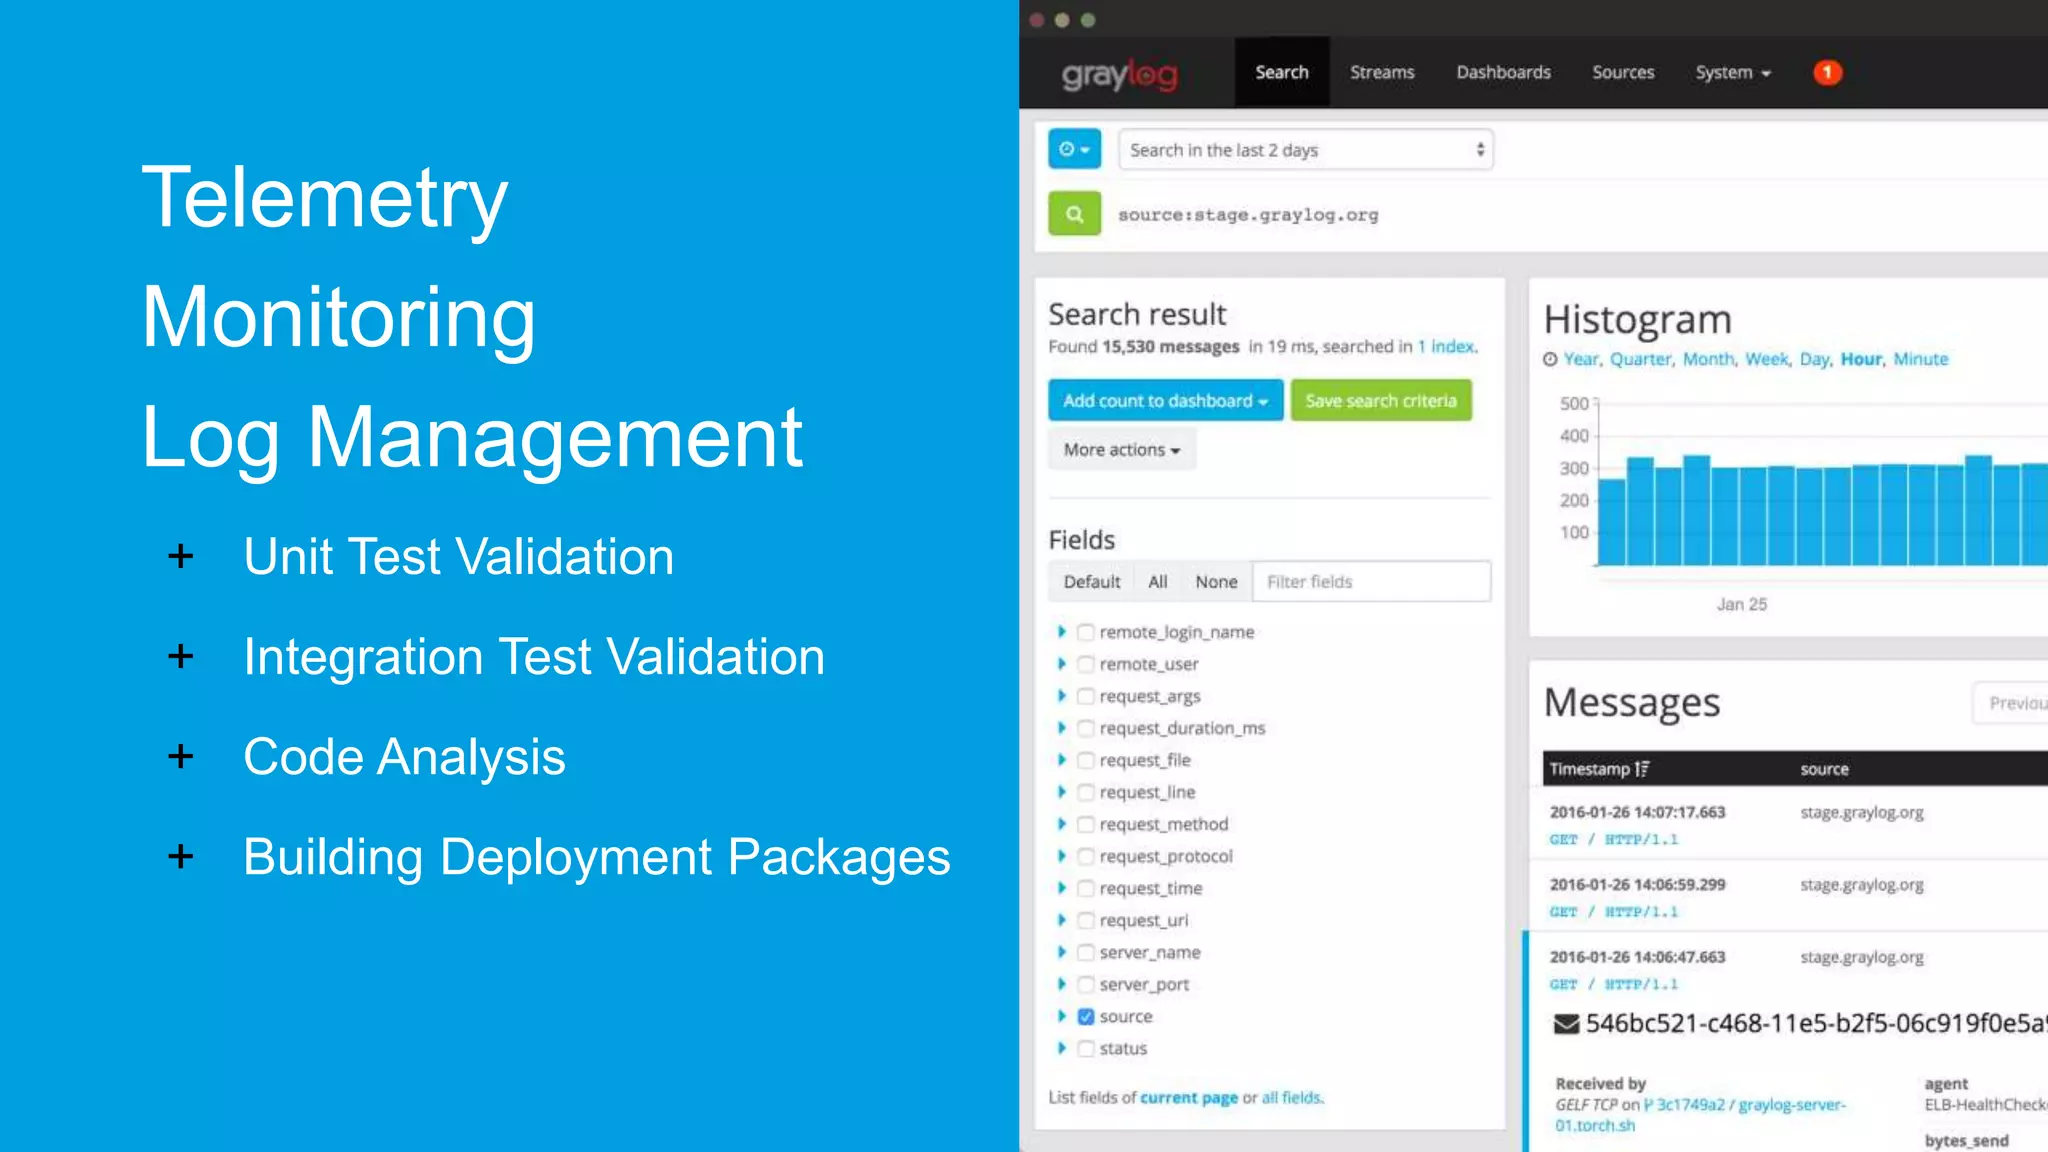Check the request_duration_ms field
This screenshot has width=2048, height=1152.
click(x=1085, y=728)
